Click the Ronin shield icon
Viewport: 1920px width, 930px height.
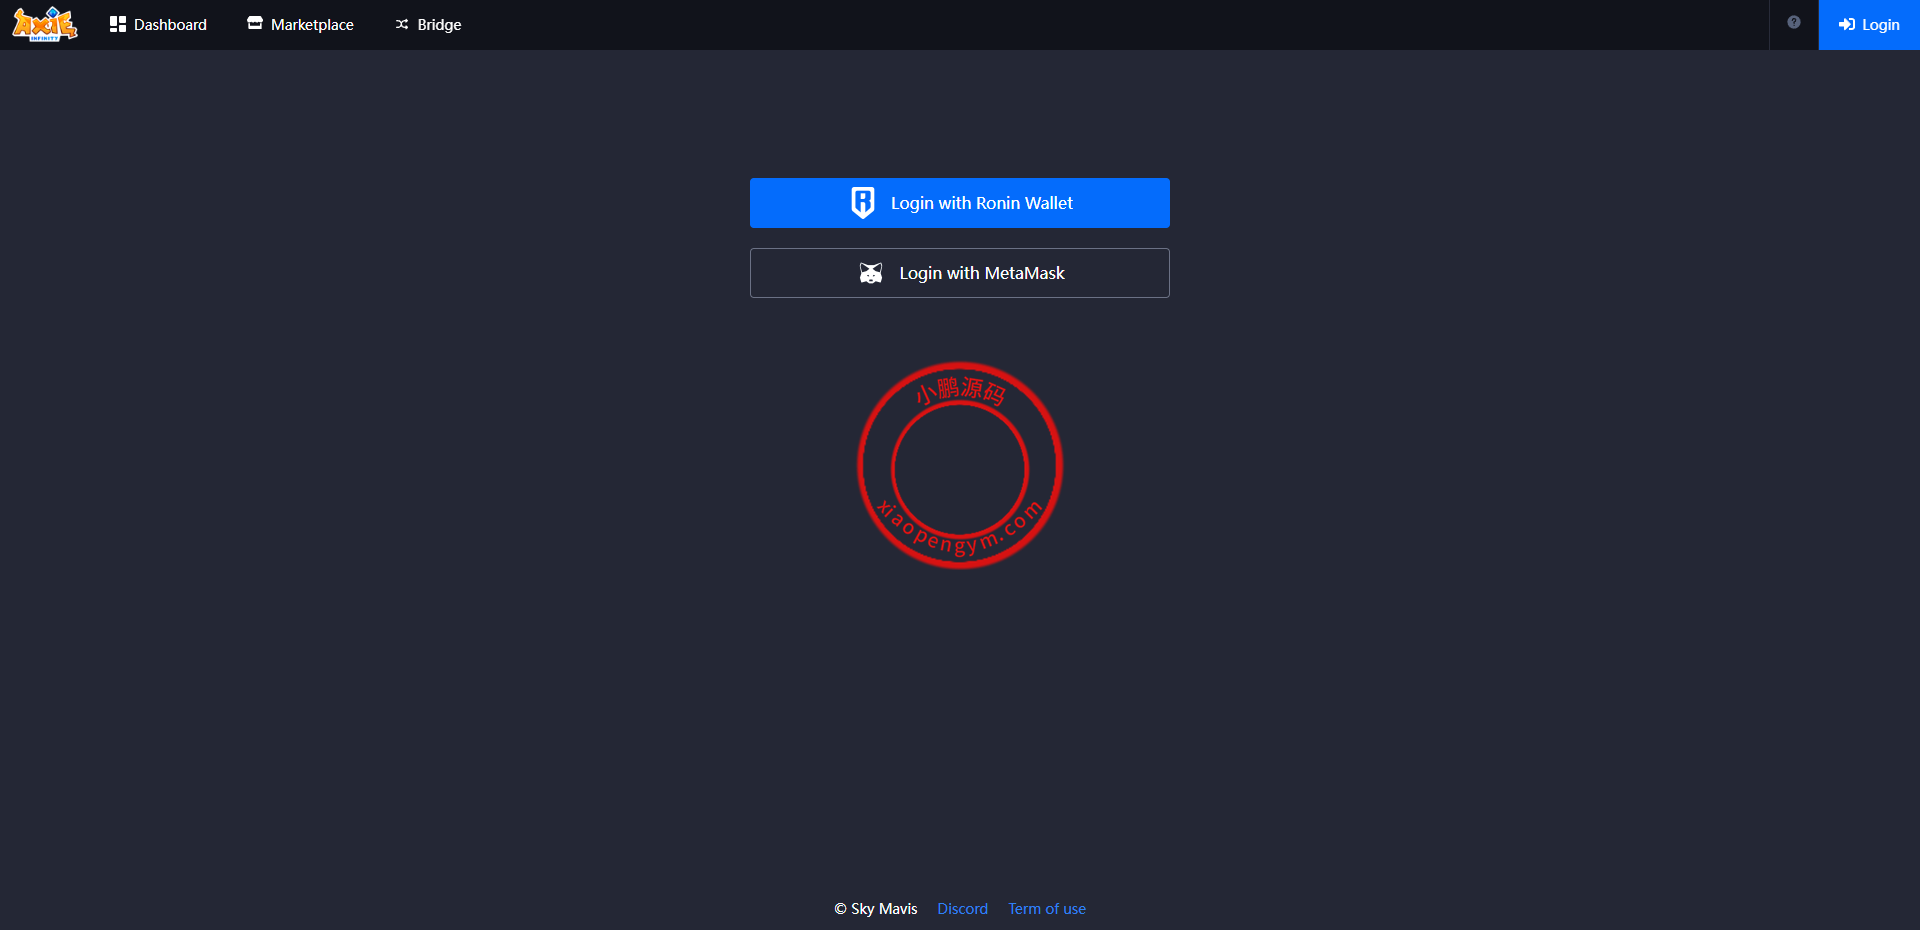point(862,203)
